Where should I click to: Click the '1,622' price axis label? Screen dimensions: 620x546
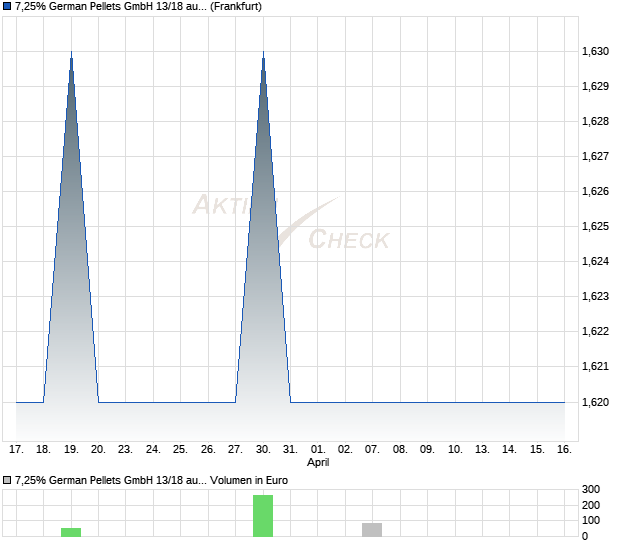[595, 331]
